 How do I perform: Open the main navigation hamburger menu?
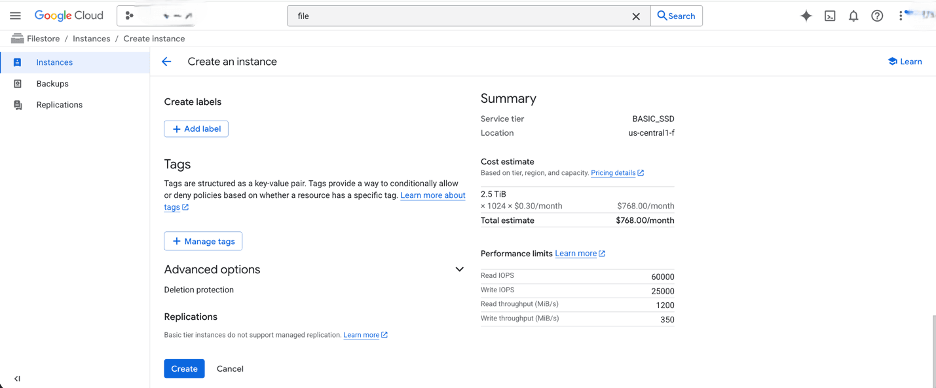click(x=16, y=16)
